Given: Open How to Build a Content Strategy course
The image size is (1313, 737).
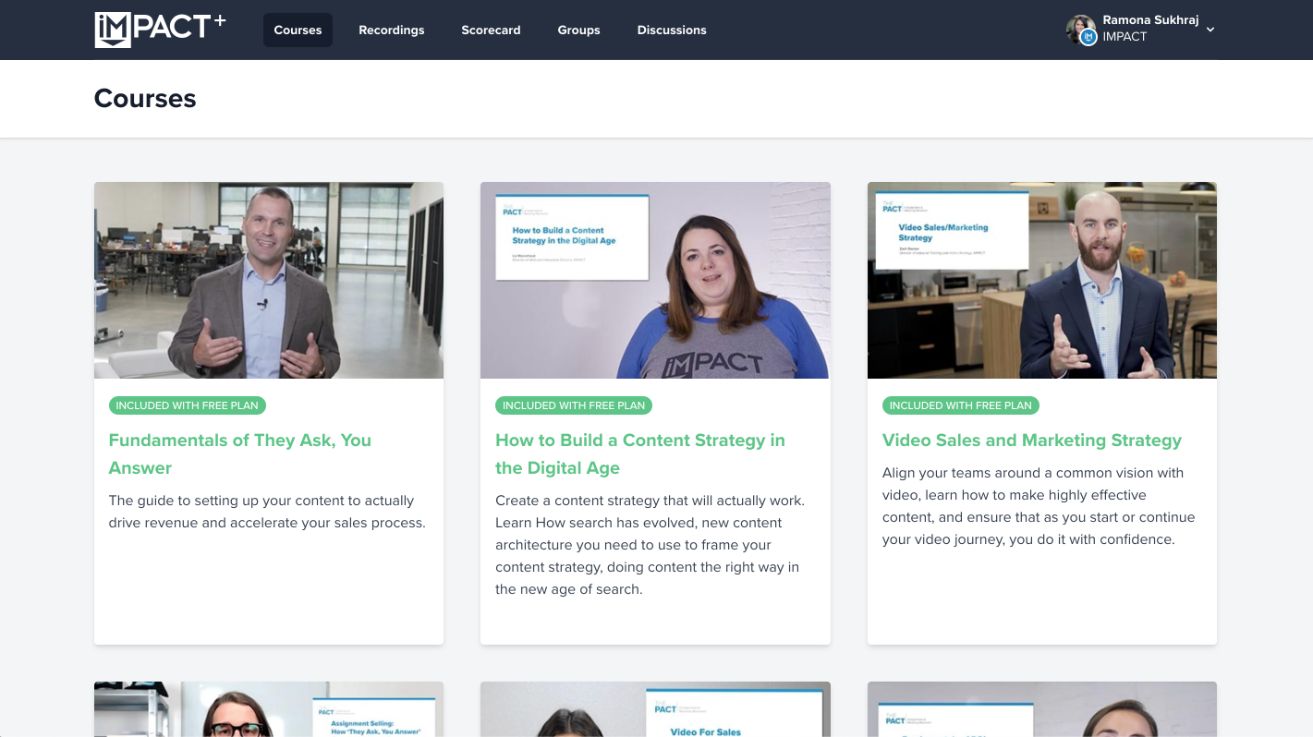Looking at the screenshot, I should point(640,454).
